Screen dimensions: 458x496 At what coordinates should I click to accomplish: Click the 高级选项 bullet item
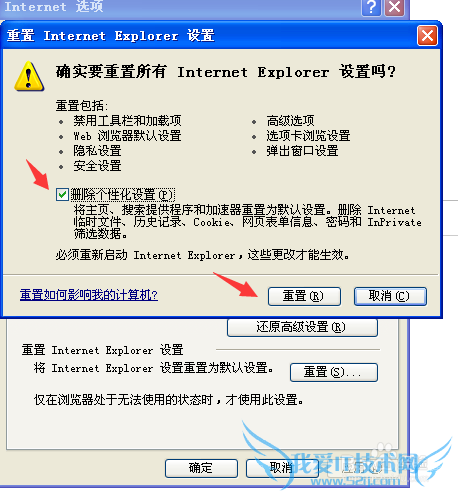(x=290, y=120)
